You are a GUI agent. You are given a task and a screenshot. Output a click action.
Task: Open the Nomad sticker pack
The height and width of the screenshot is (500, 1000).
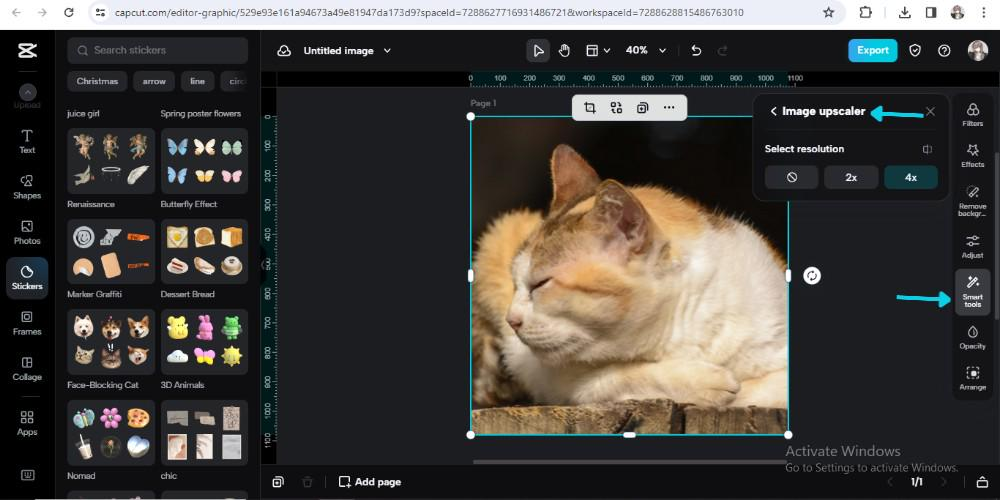coord(111,432)
